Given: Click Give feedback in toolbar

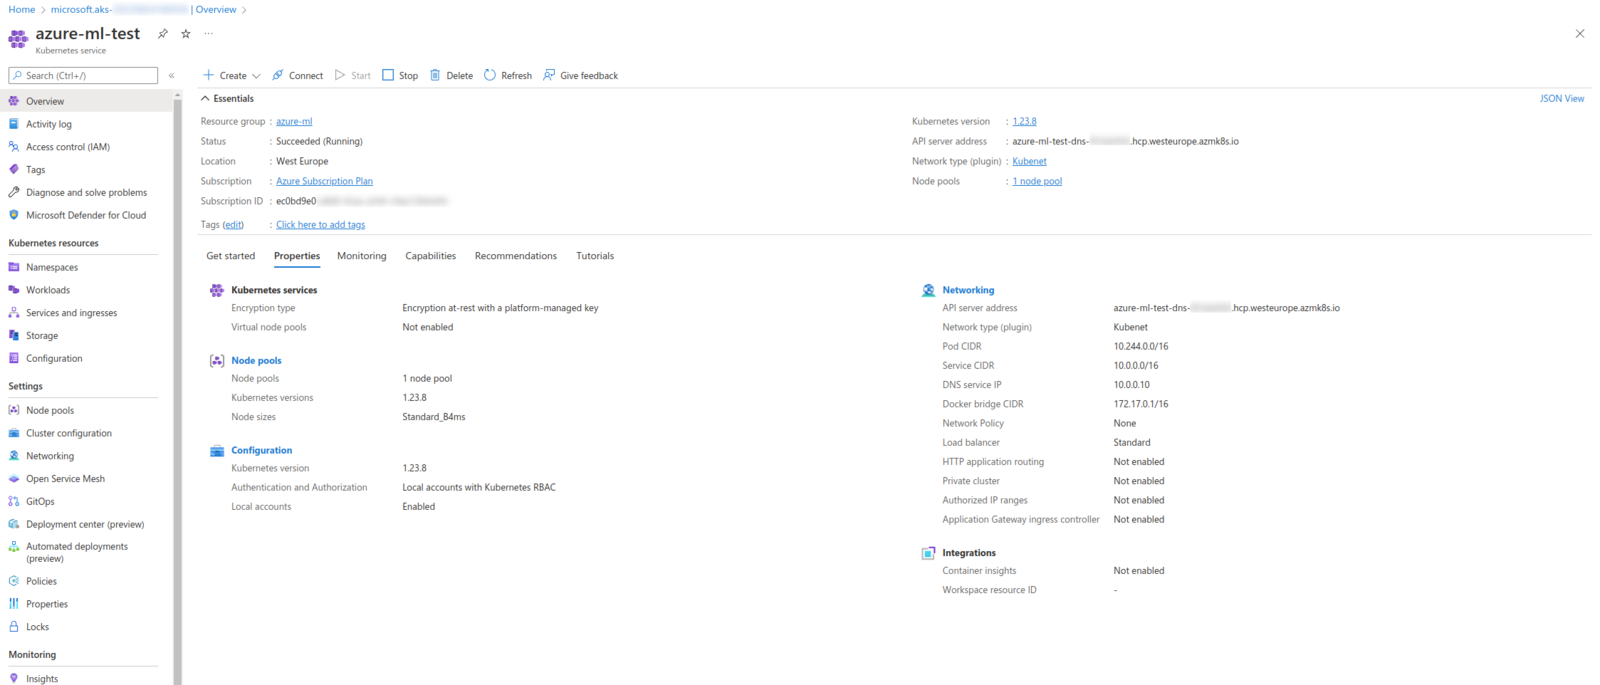Looking at the screenshot, I should tap(580, 75).
